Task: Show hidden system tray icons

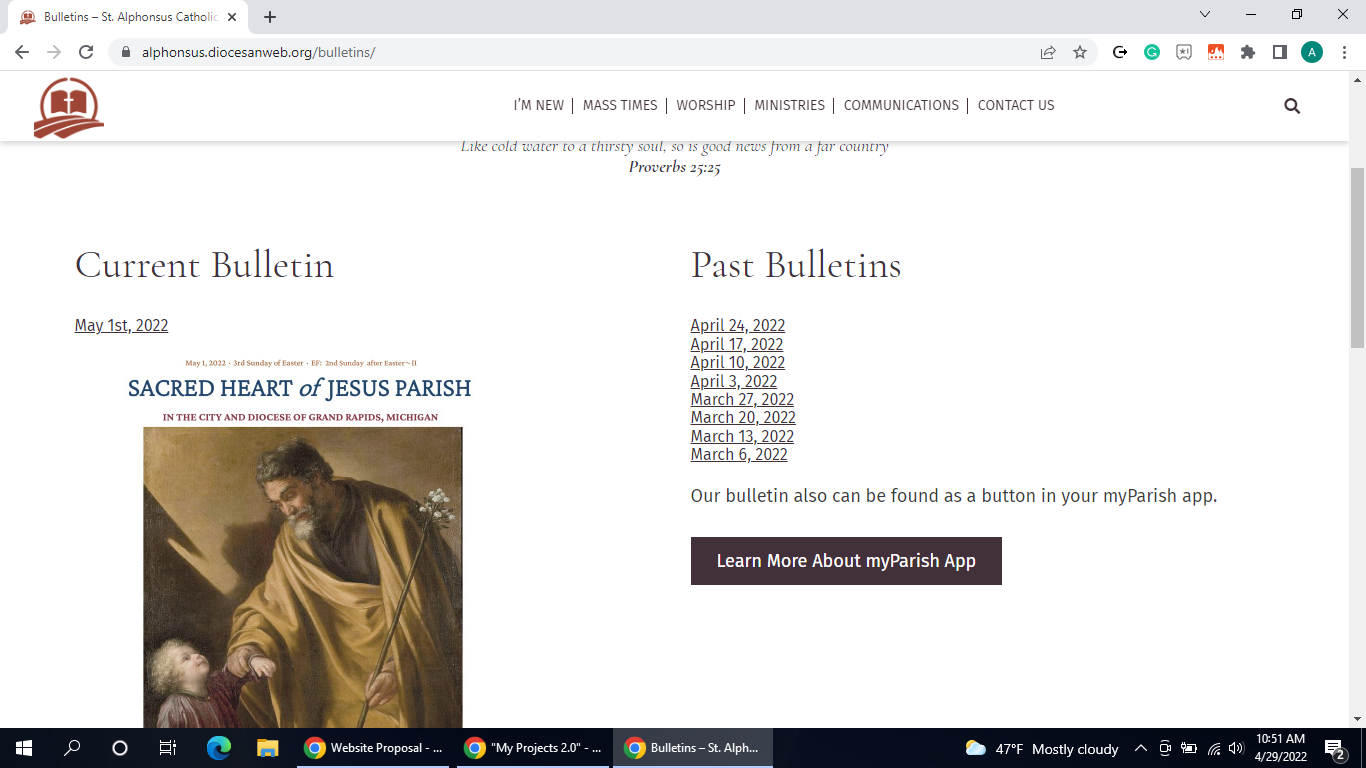Action: [x=1140, y=748]
